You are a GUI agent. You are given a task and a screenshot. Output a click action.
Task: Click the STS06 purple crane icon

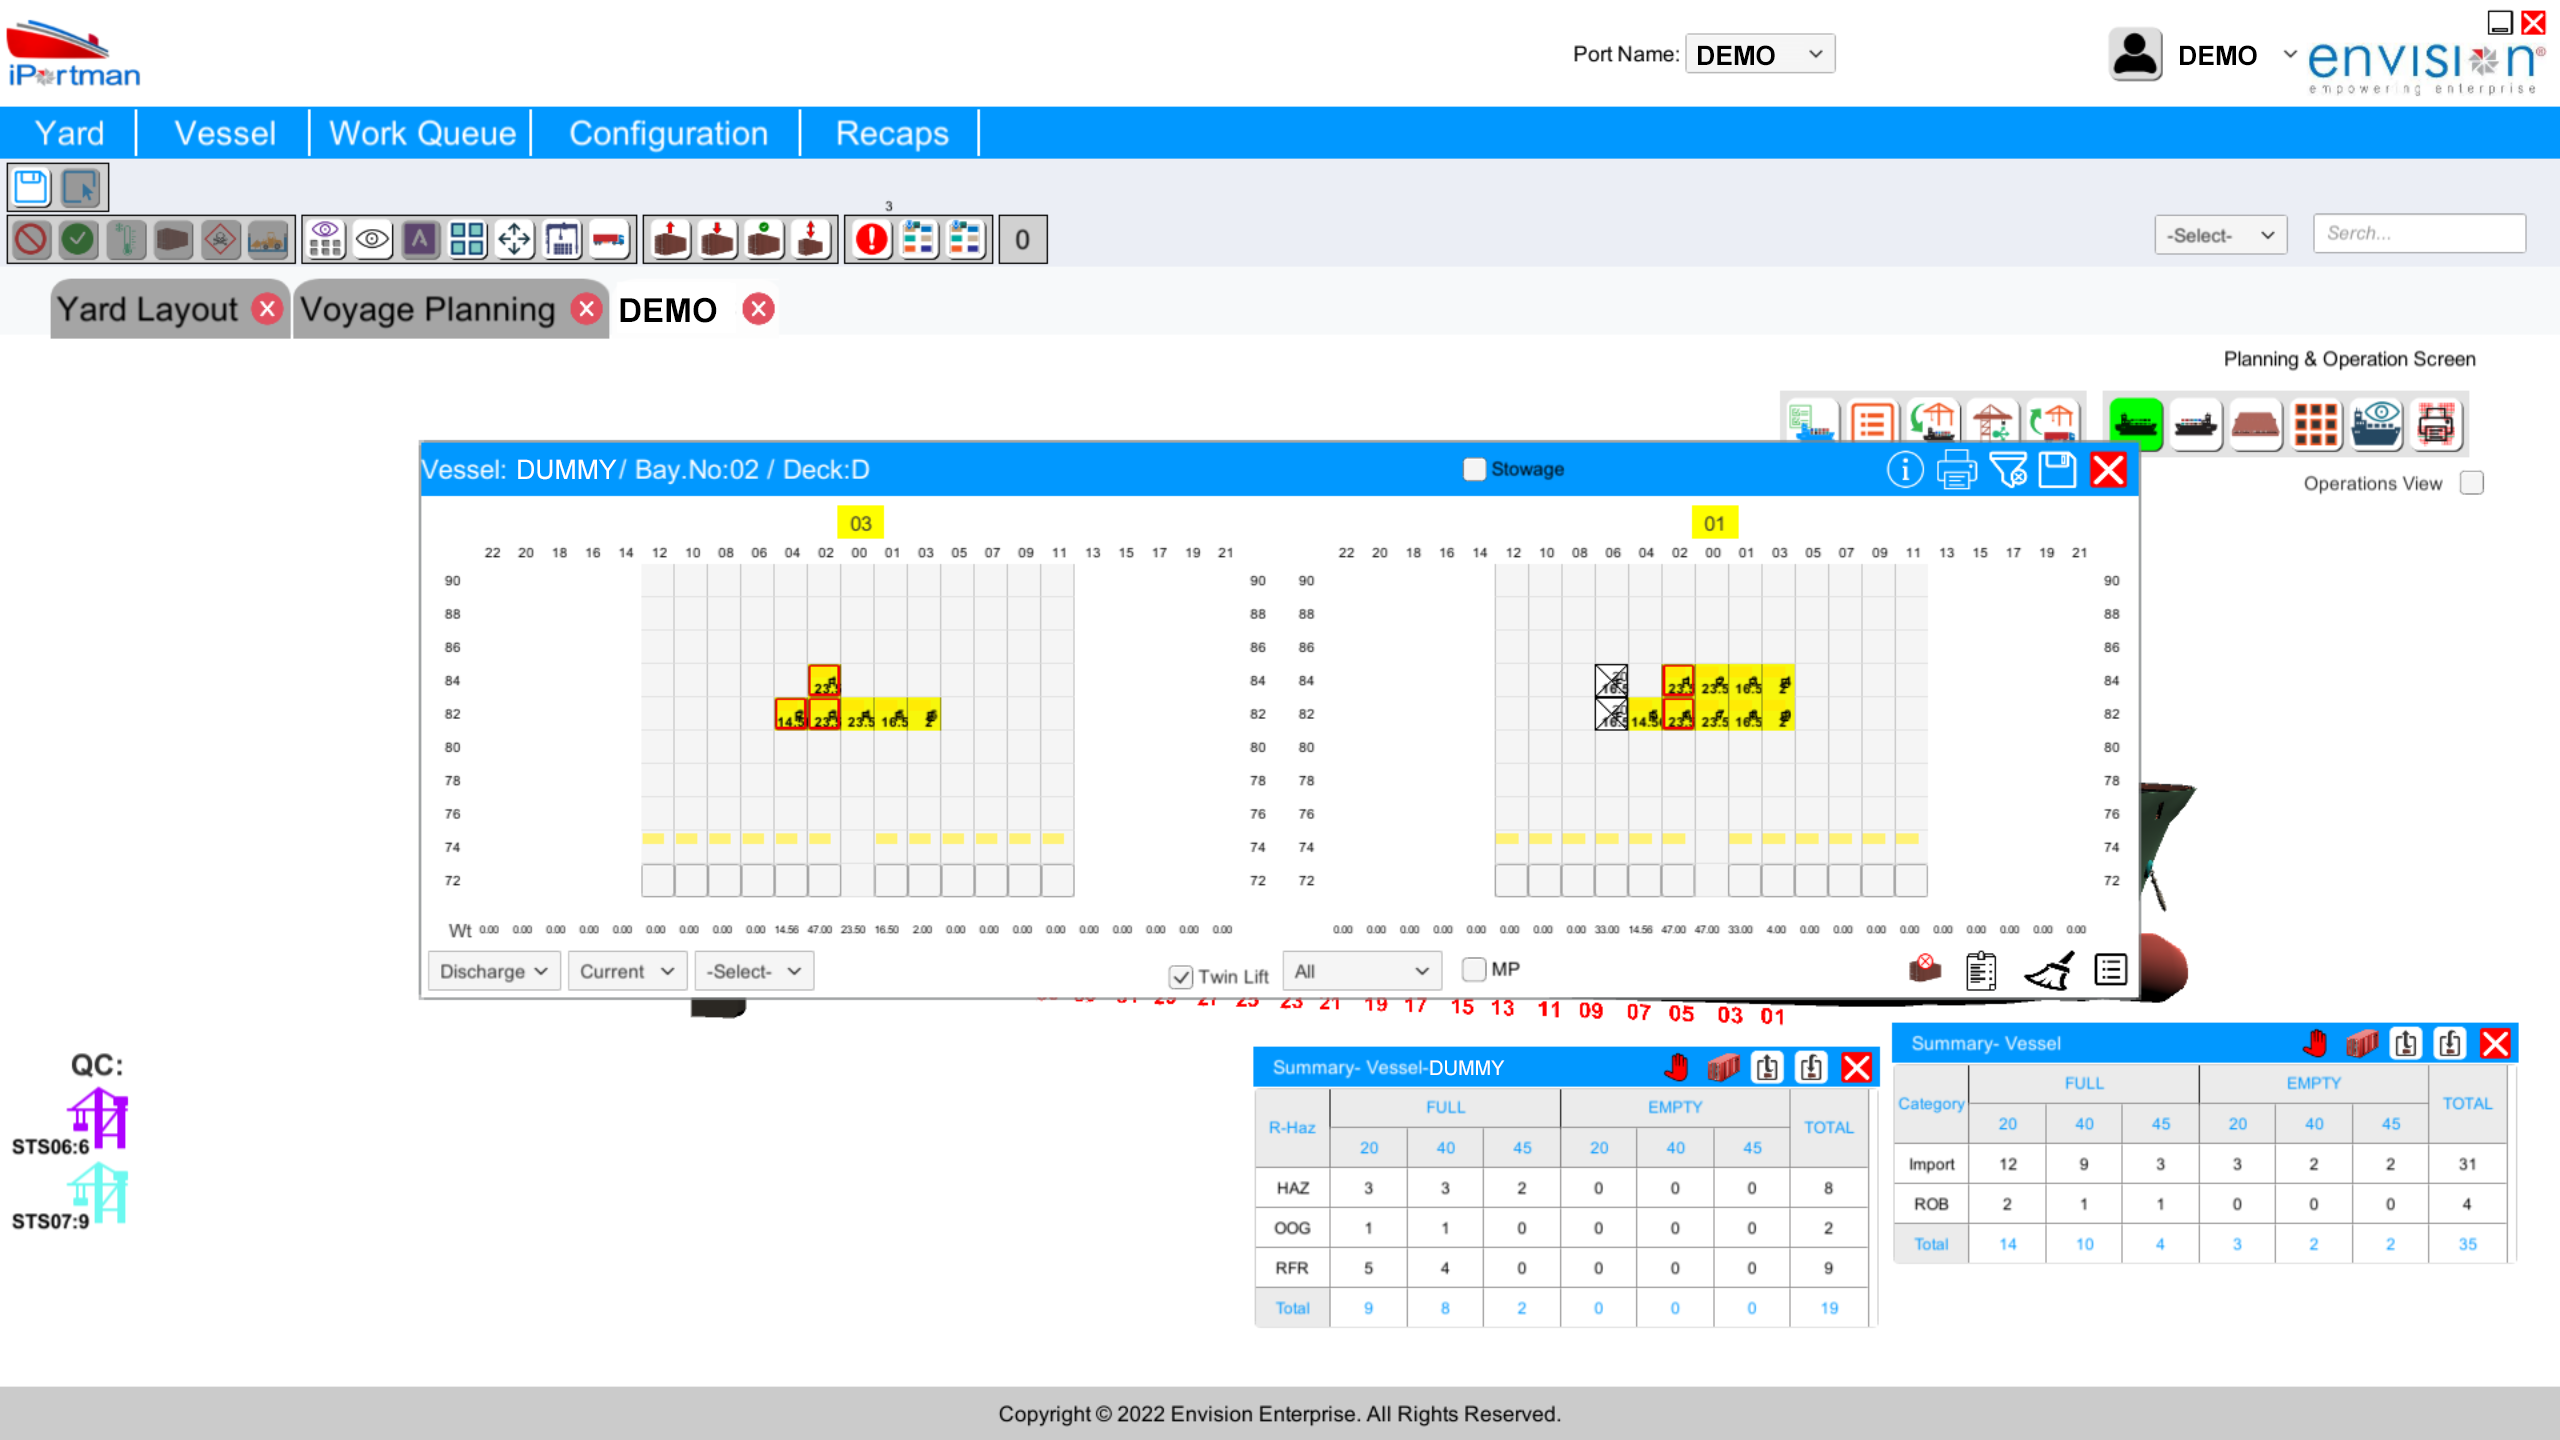tap(98, 1117)
